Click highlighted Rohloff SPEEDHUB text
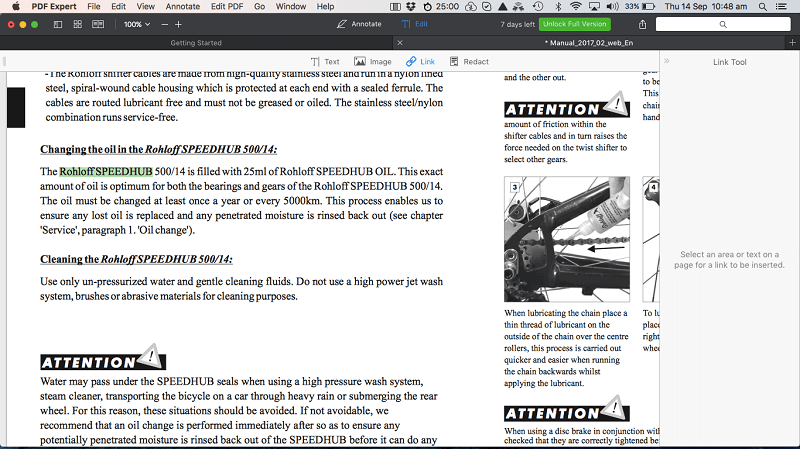The height and width of the screenshot is (449, 800). point(106,171)
